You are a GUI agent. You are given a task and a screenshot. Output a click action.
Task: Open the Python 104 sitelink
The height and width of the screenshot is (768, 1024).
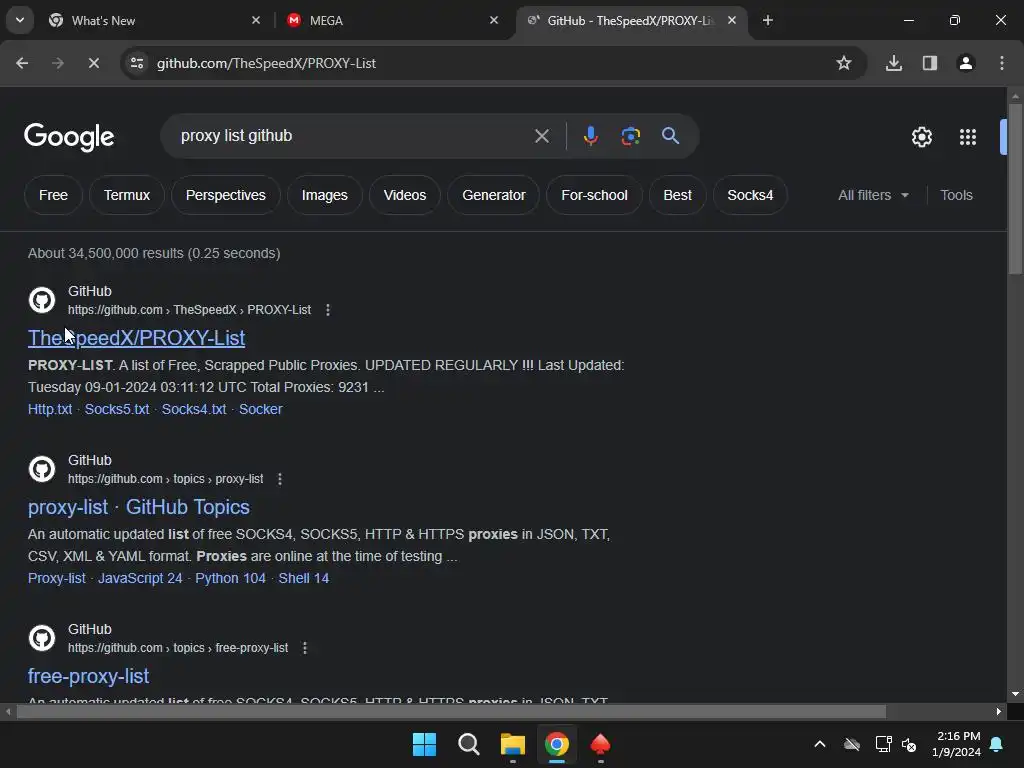click(x=231, y=579)
